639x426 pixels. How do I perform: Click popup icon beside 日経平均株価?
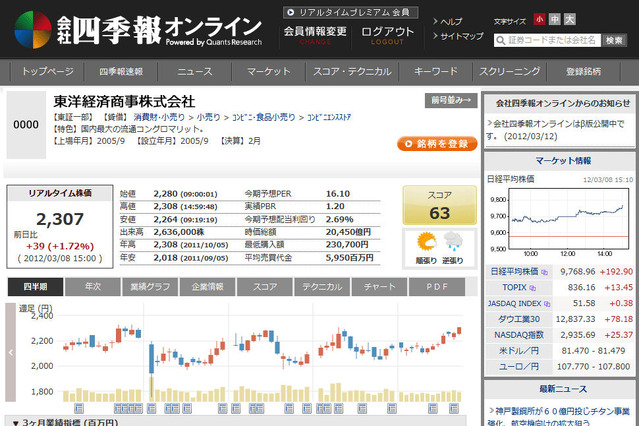(x=544, y=272)
